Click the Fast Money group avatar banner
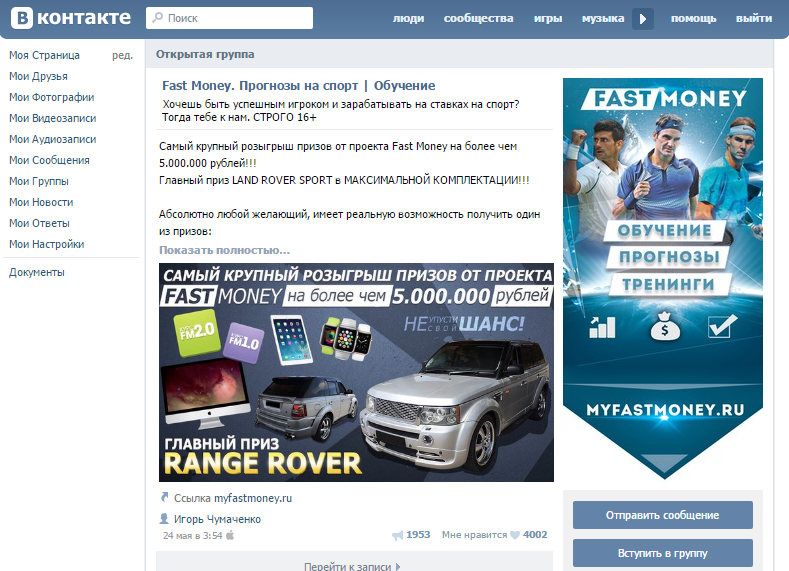789x571 pixels. [663, 278]
